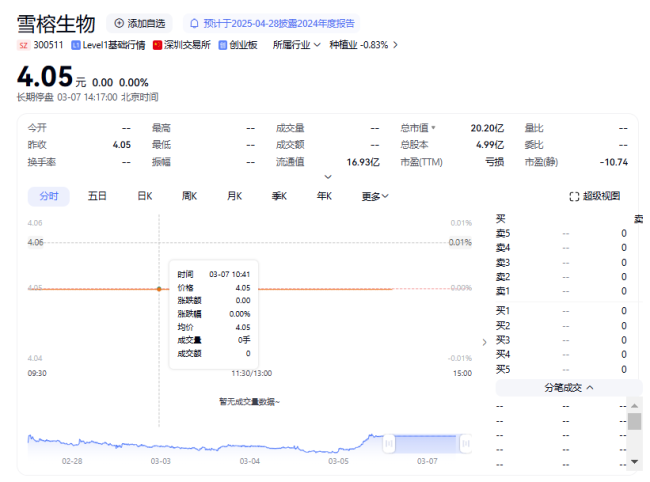Click the China flag icon by 深圳交易所
Screen dimensions: 650x482
(157, 45)
